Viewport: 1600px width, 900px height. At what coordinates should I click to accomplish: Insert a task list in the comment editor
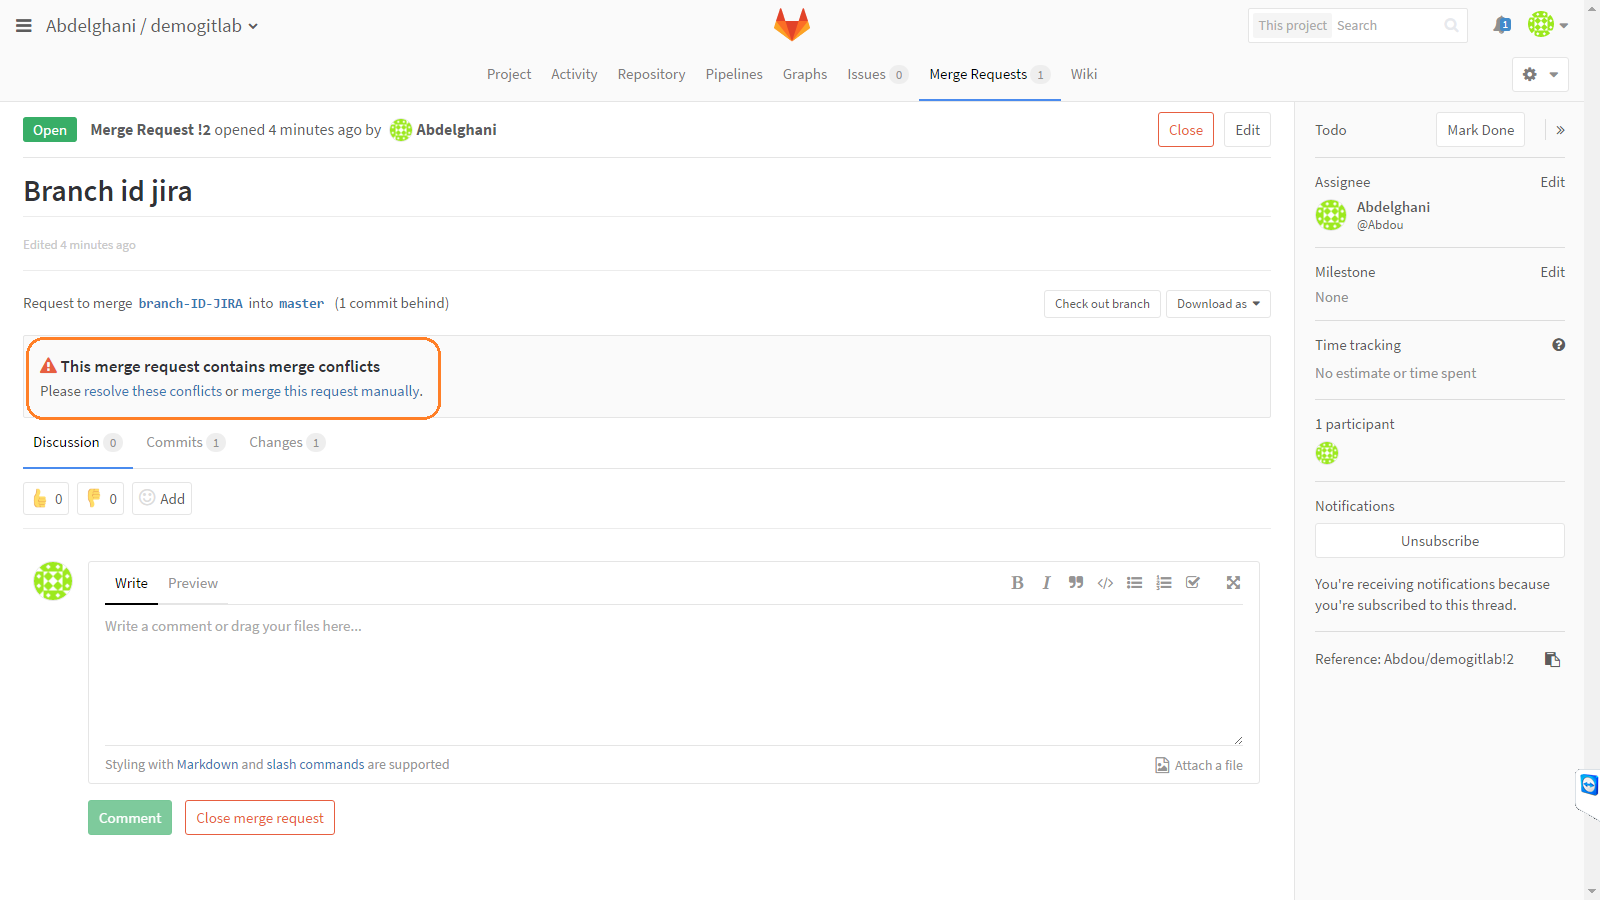[x=1192, y=582]
